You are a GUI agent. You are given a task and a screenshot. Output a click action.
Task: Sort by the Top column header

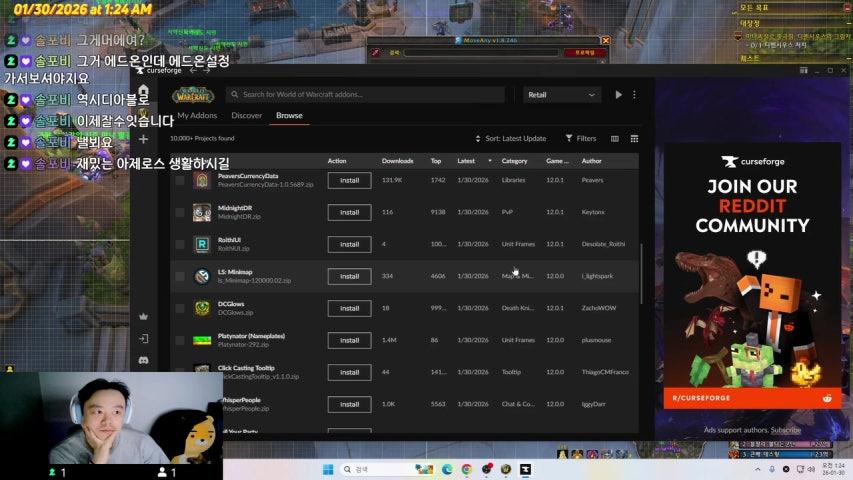[x=436, y=161]
